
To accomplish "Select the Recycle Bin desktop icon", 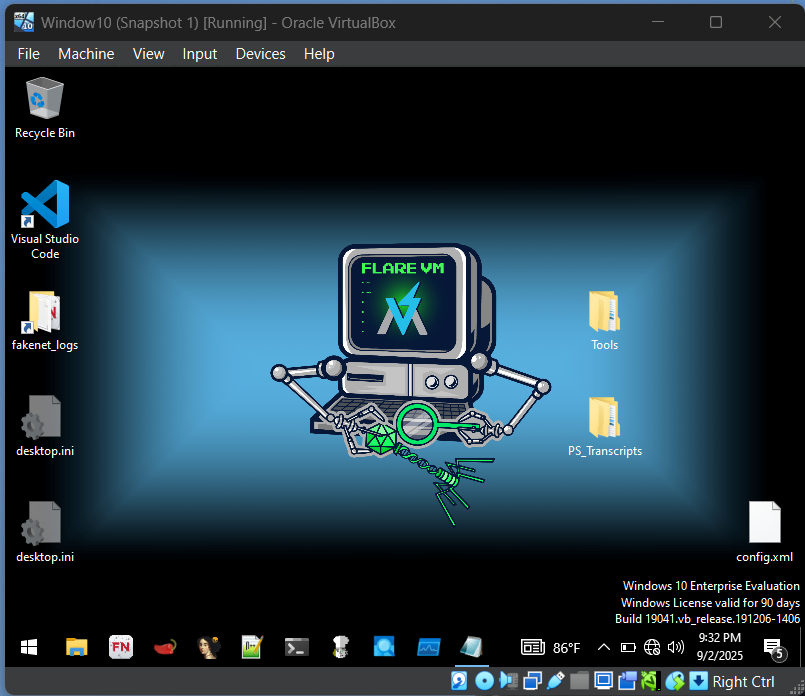I will click(x=45, y=108).
